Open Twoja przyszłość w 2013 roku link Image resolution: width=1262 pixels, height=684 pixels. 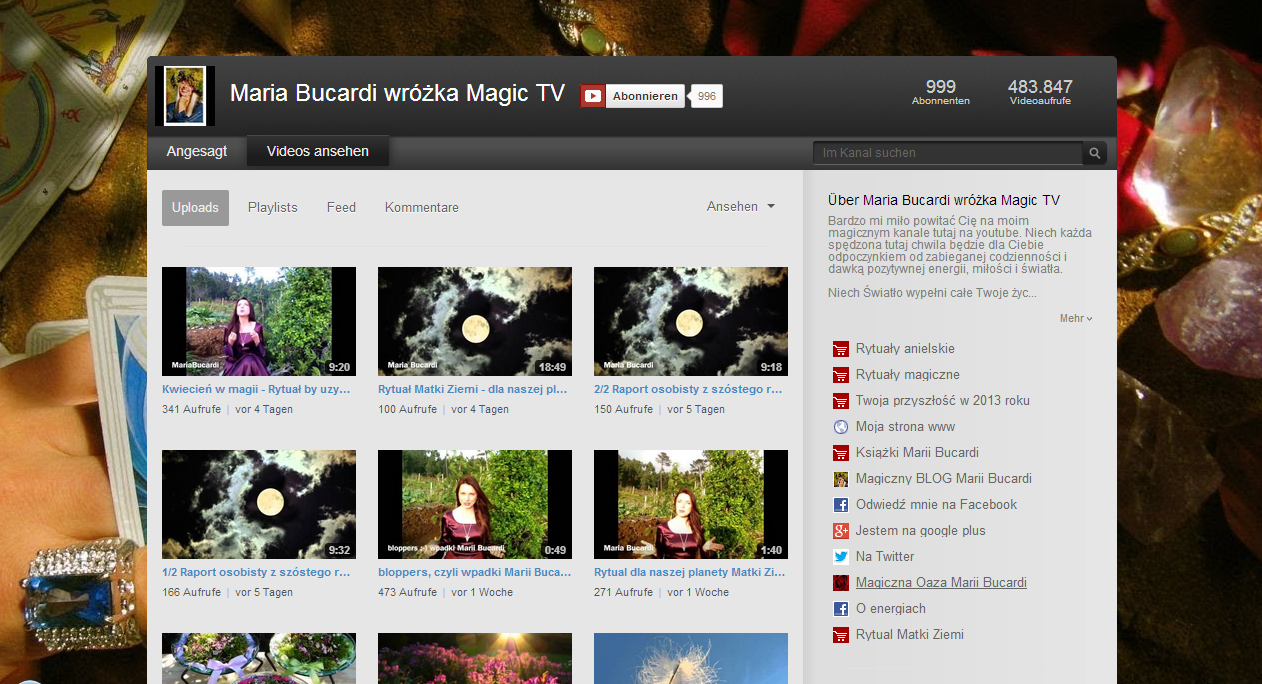click(x=943, y=401)
